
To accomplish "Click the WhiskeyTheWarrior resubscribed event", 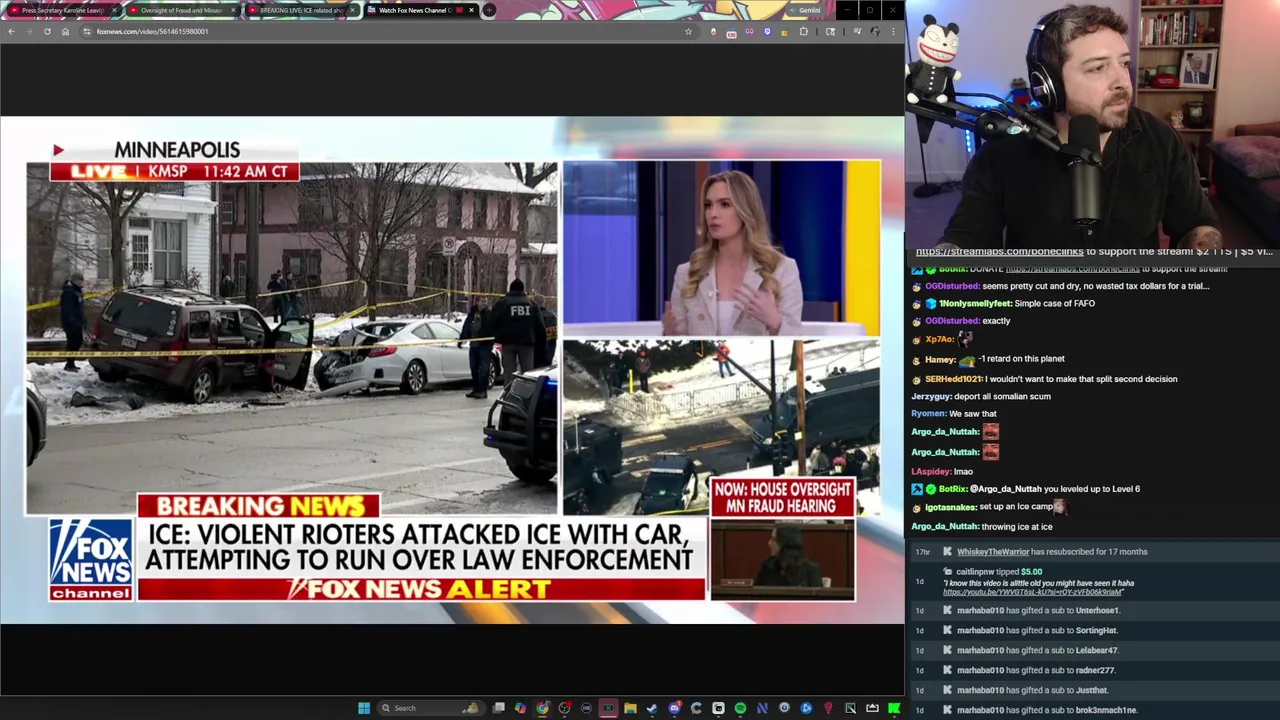I will click(1093, 552).
